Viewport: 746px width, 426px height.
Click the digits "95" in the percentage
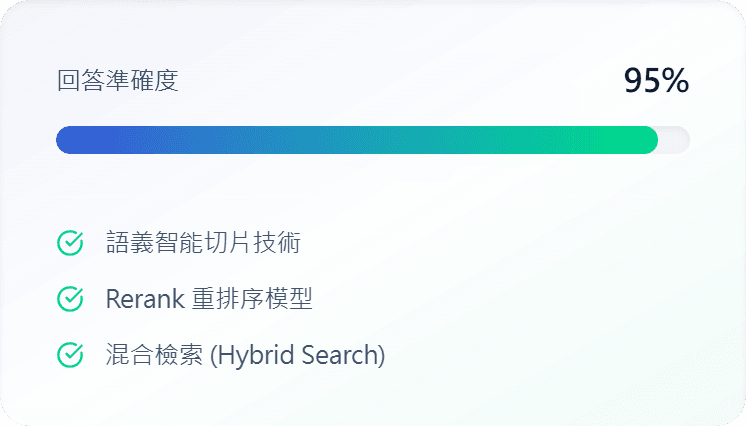tap(643, 81)
